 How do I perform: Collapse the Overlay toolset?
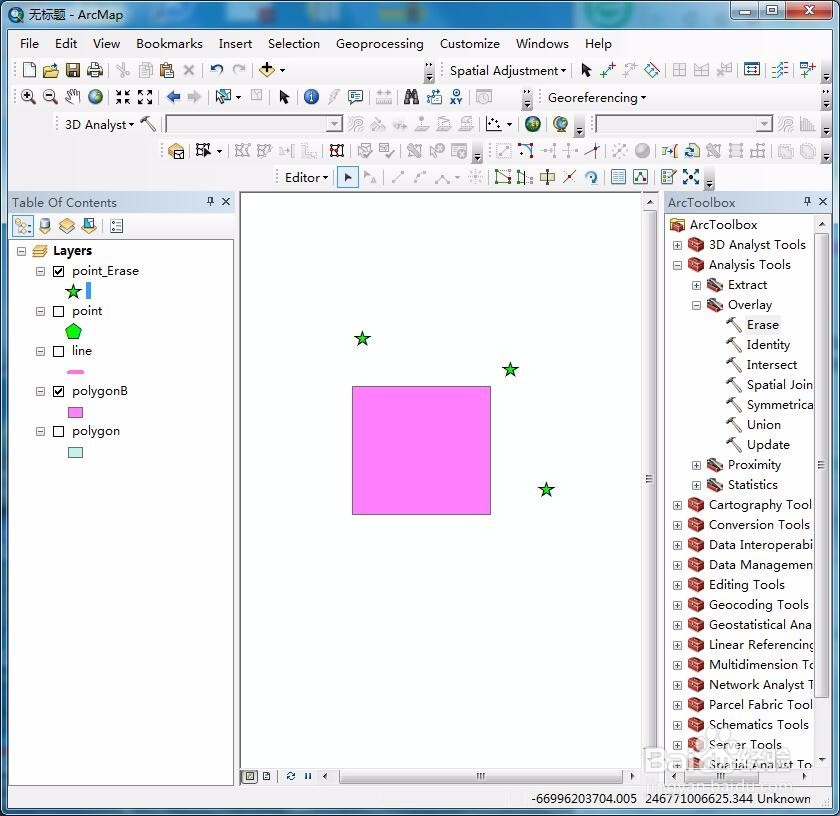pyautogui.click(x=696, y=305)
